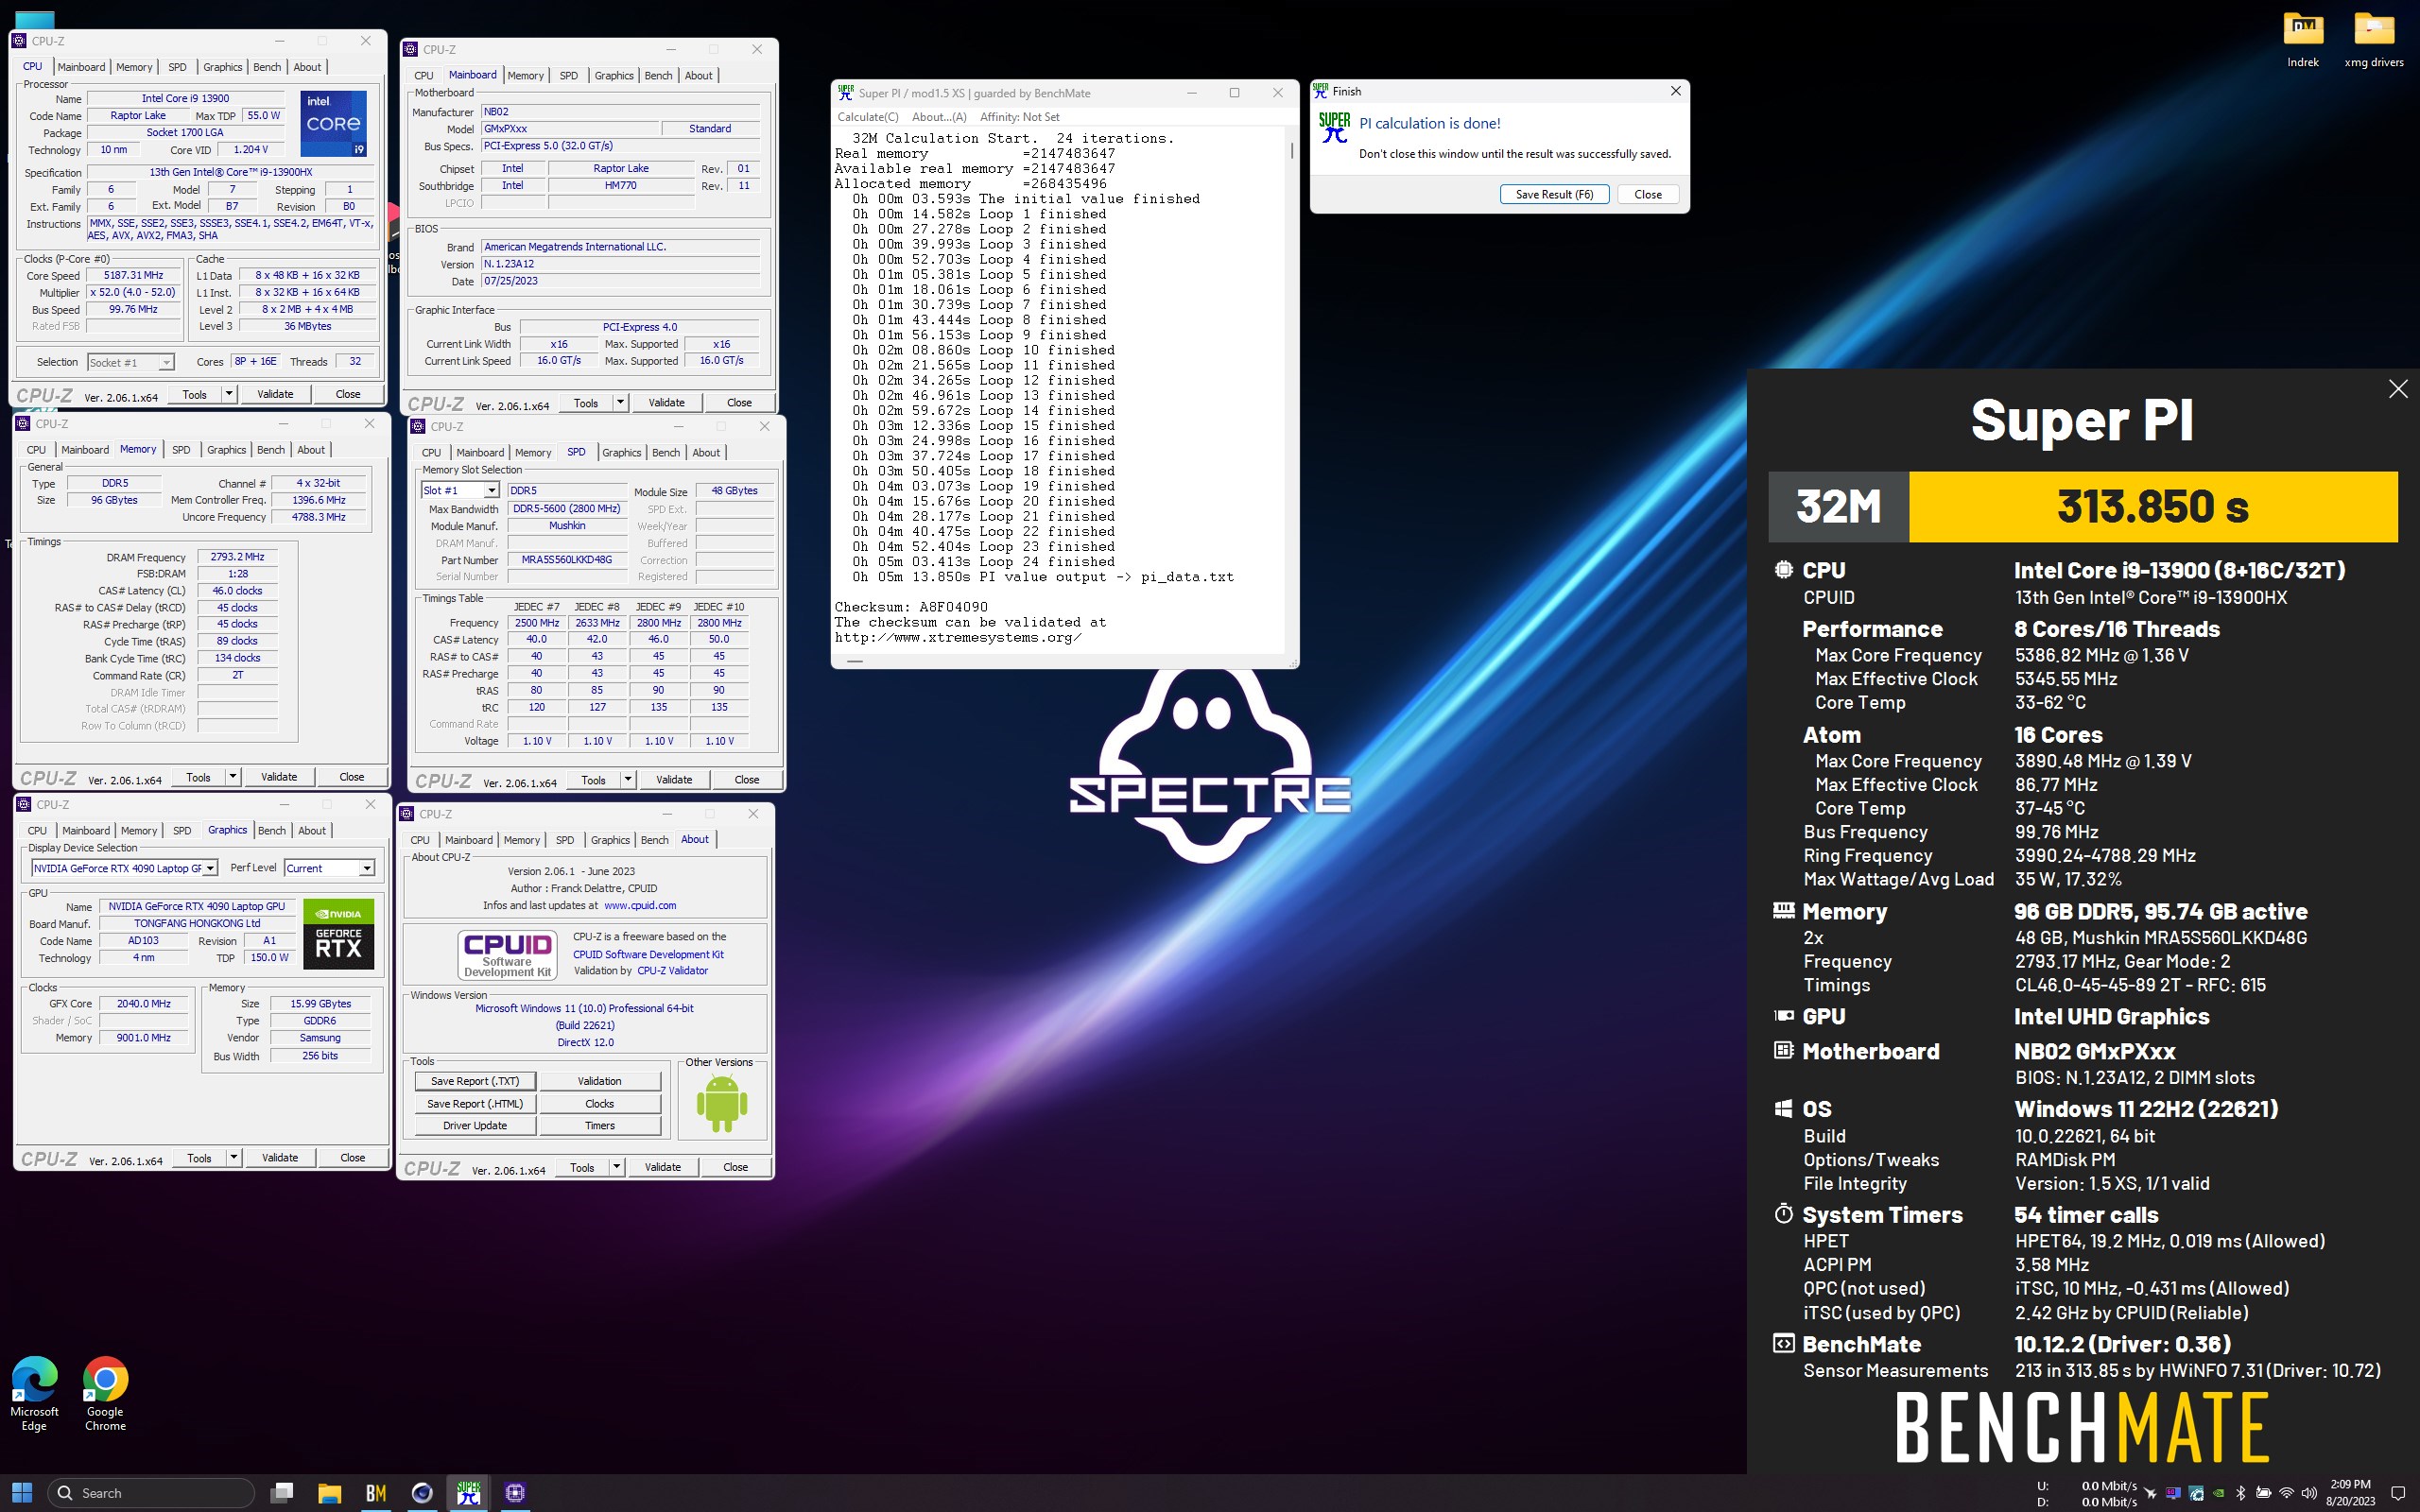The image size is (2420, 1512).
Task: Open the Perf Level Current dropdown
Action: pos(367,868)
